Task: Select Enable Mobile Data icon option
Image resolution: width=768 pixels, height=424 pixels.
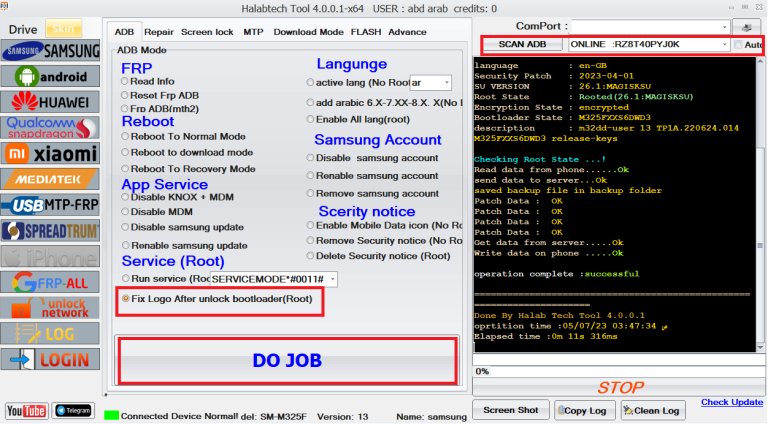Action: 384,225
